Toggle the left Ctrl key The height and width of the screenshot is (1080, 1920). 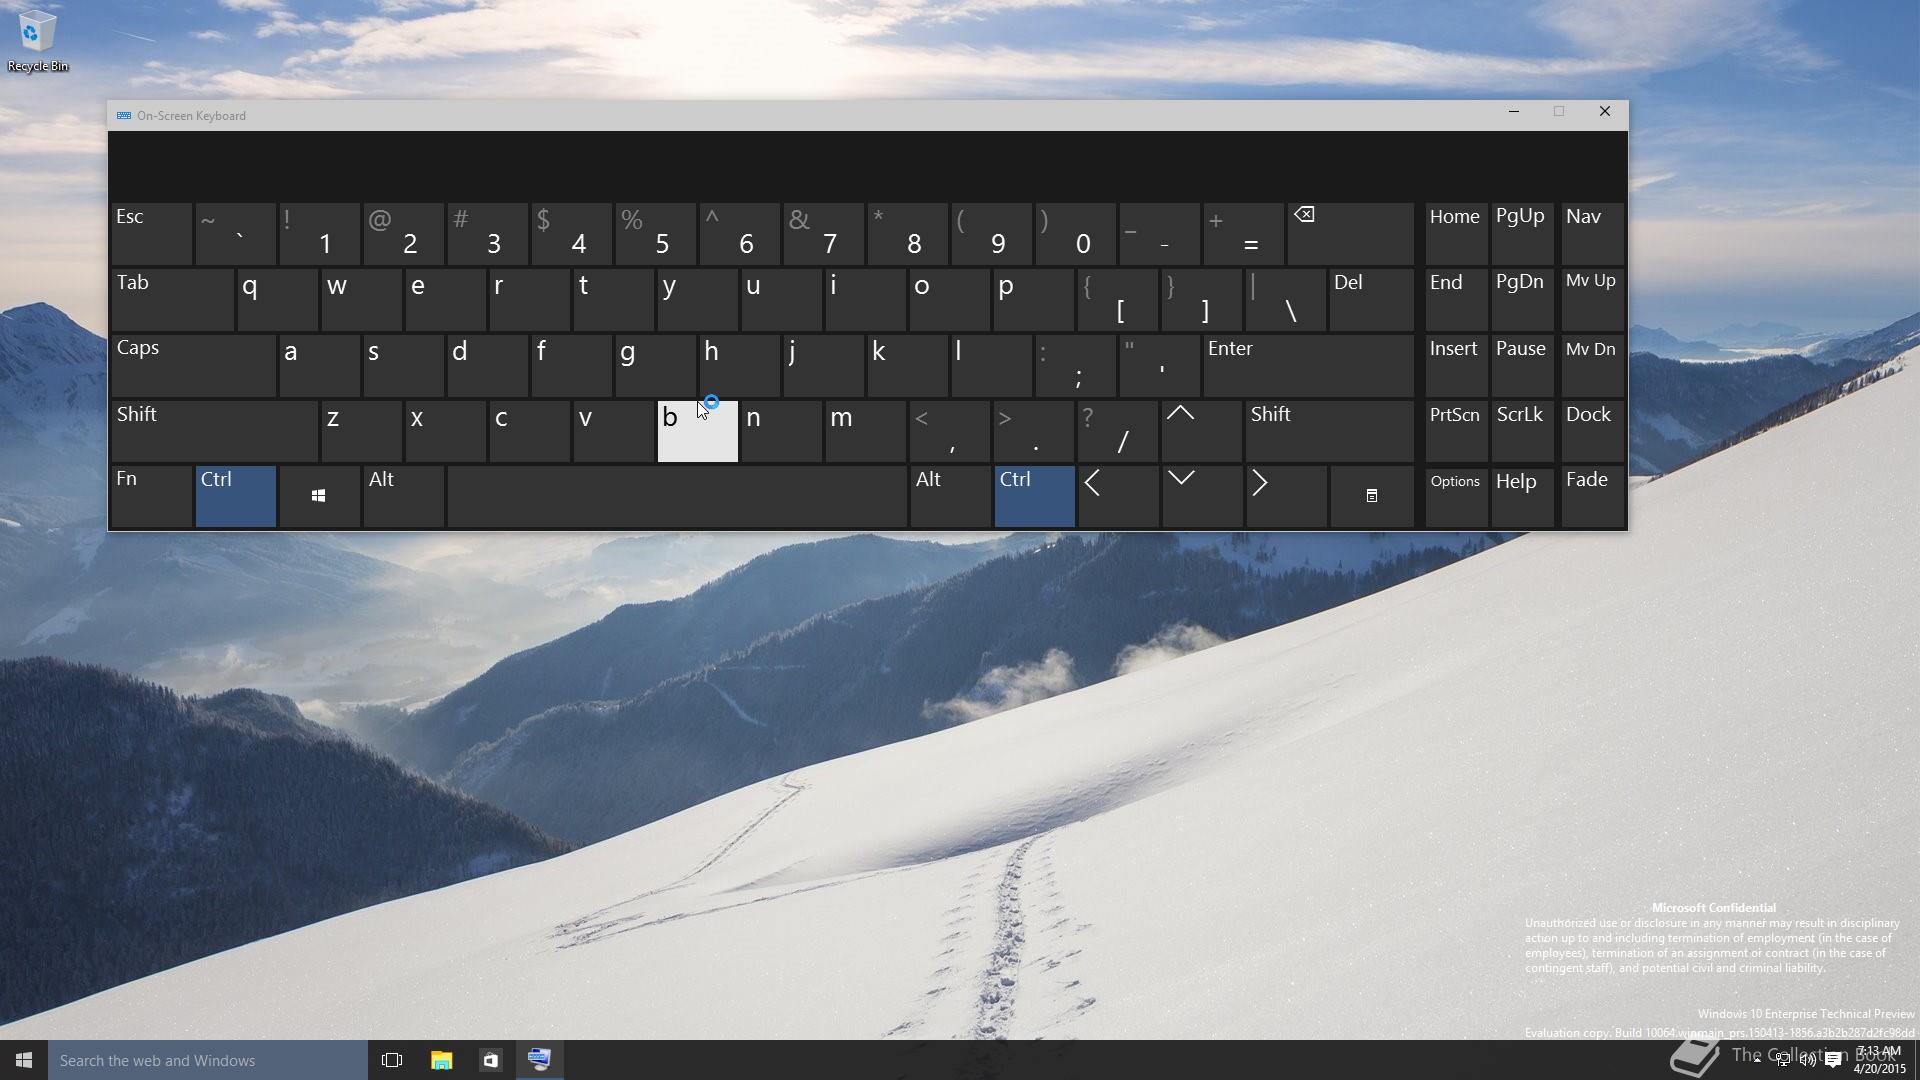(x=235, y=496)
